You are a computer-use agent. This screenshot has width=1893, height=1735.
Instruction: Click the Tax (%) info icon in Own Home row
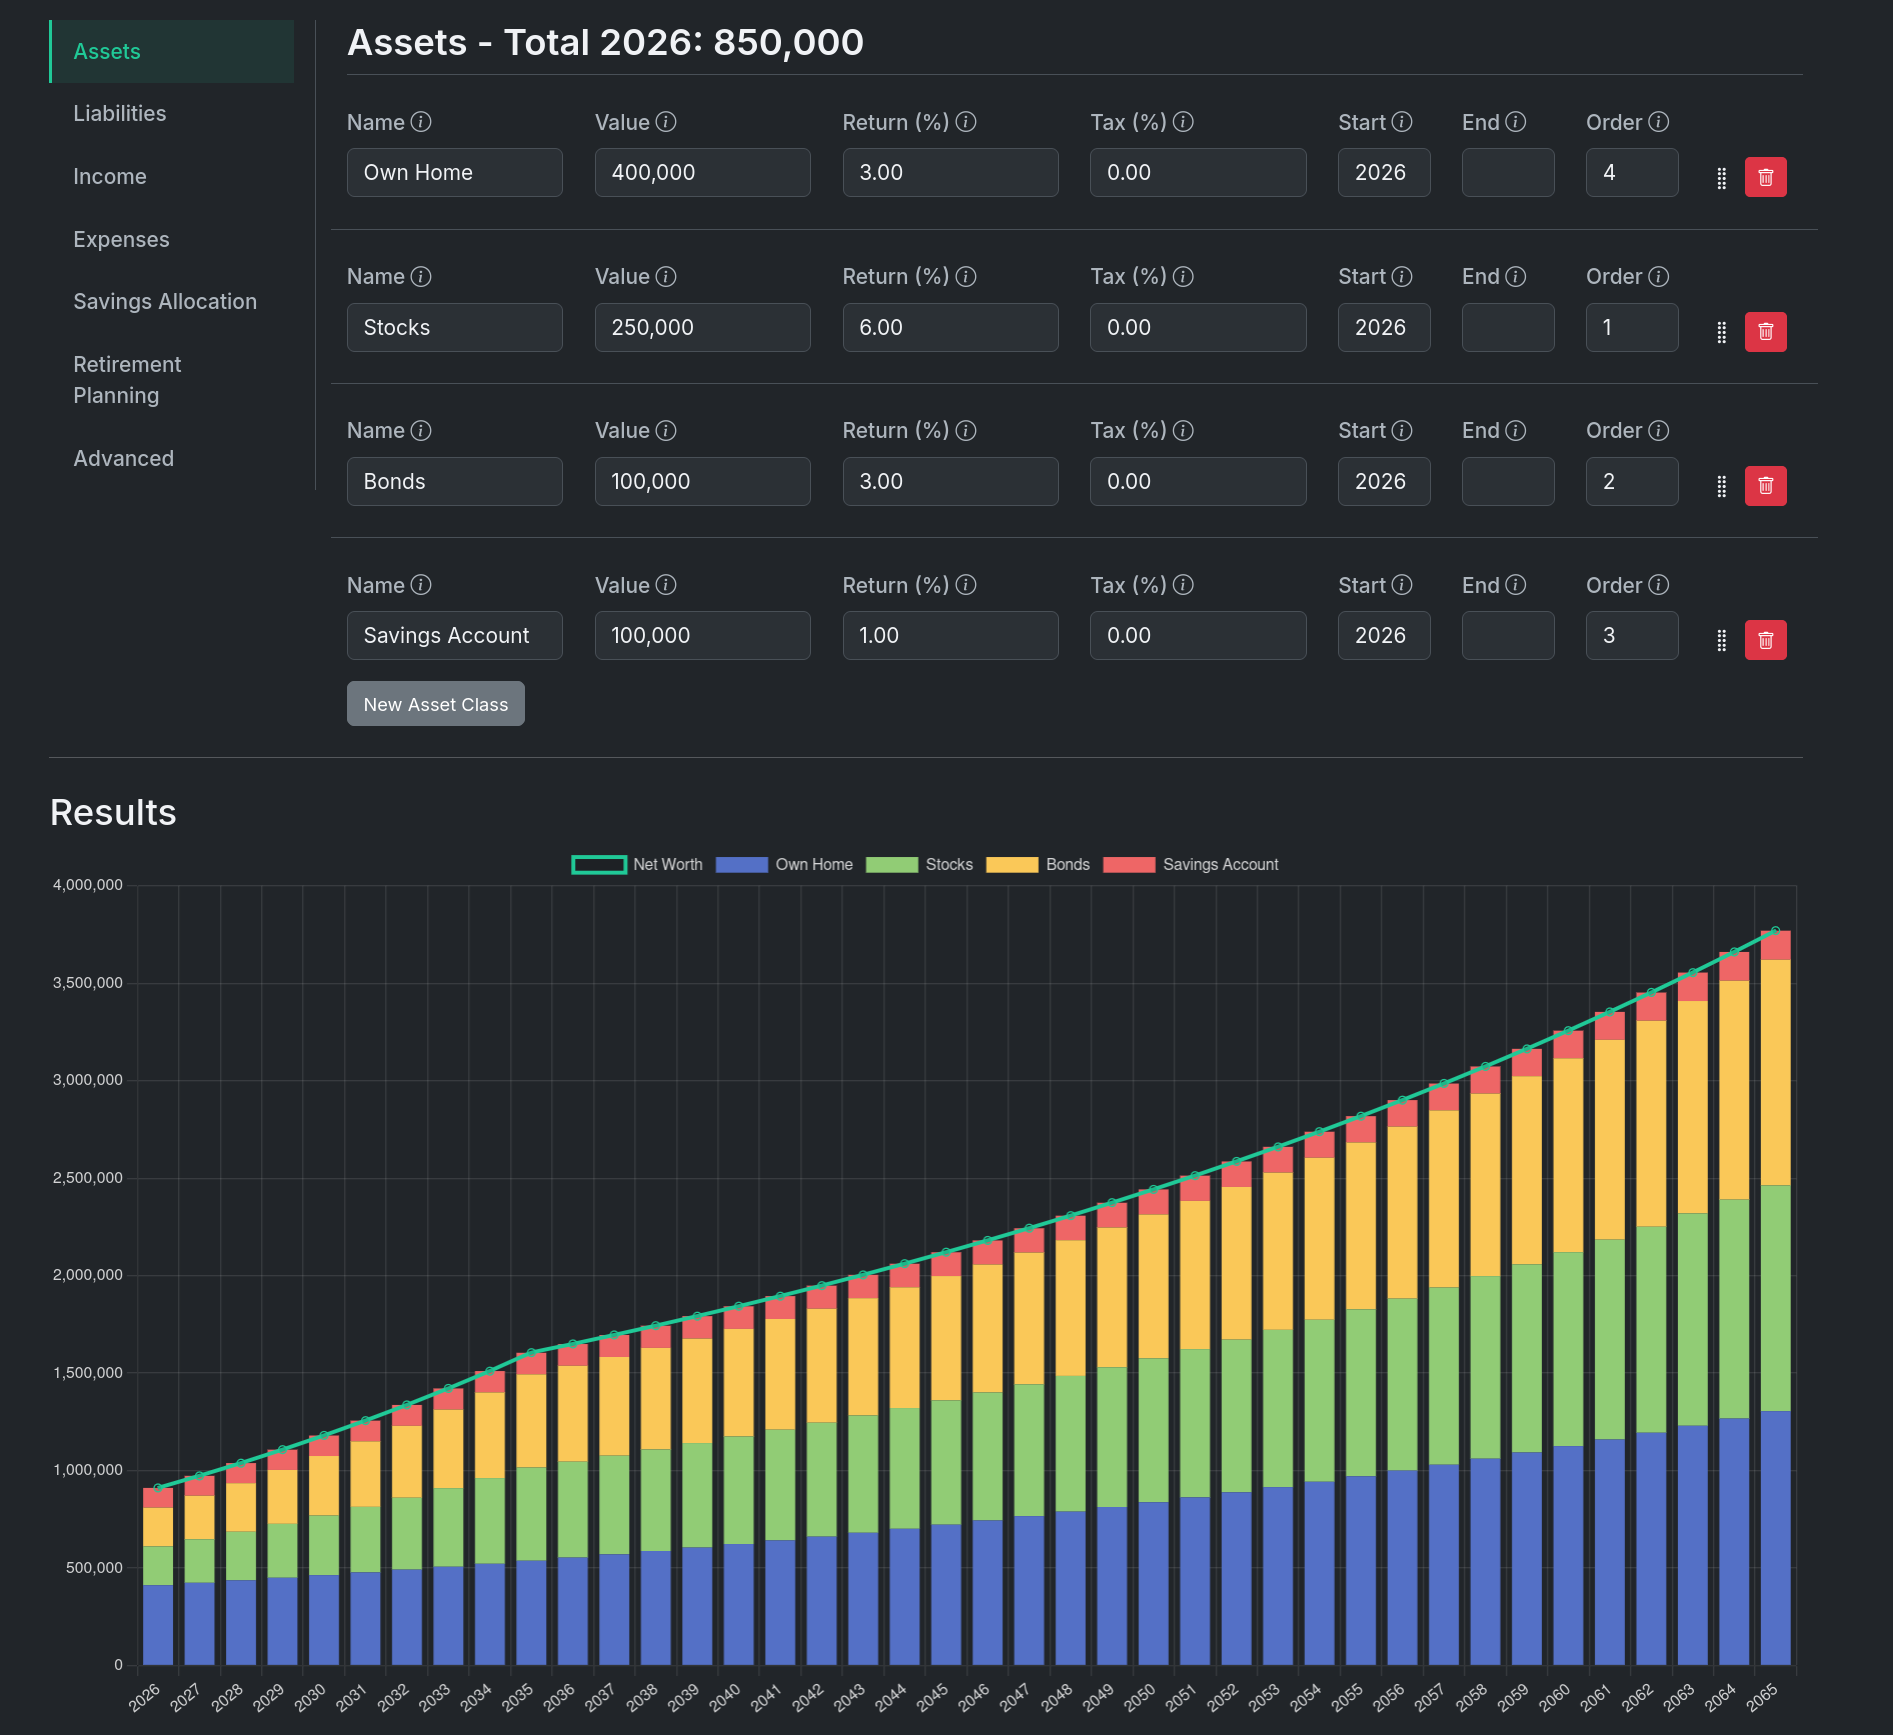[1183, 122]
